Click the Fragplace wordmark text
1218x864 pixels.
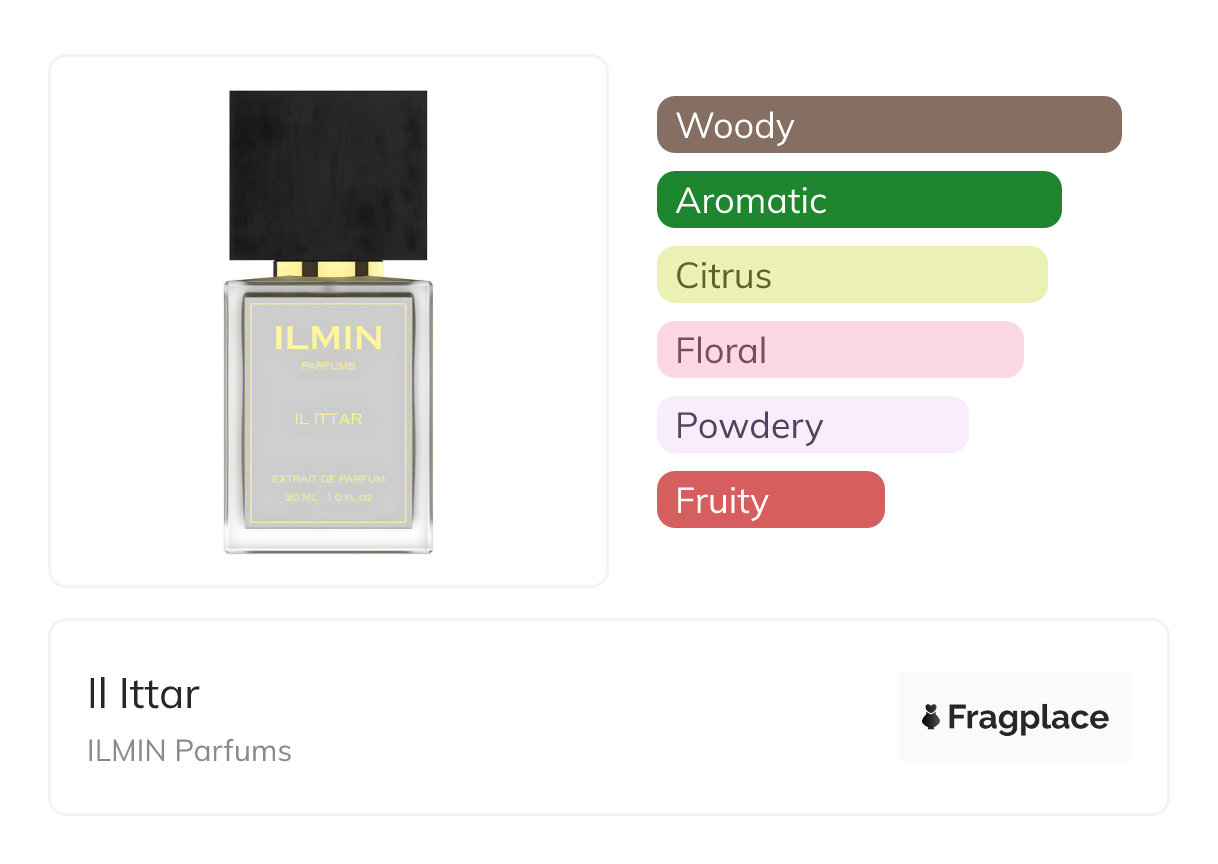(1028, 717)
